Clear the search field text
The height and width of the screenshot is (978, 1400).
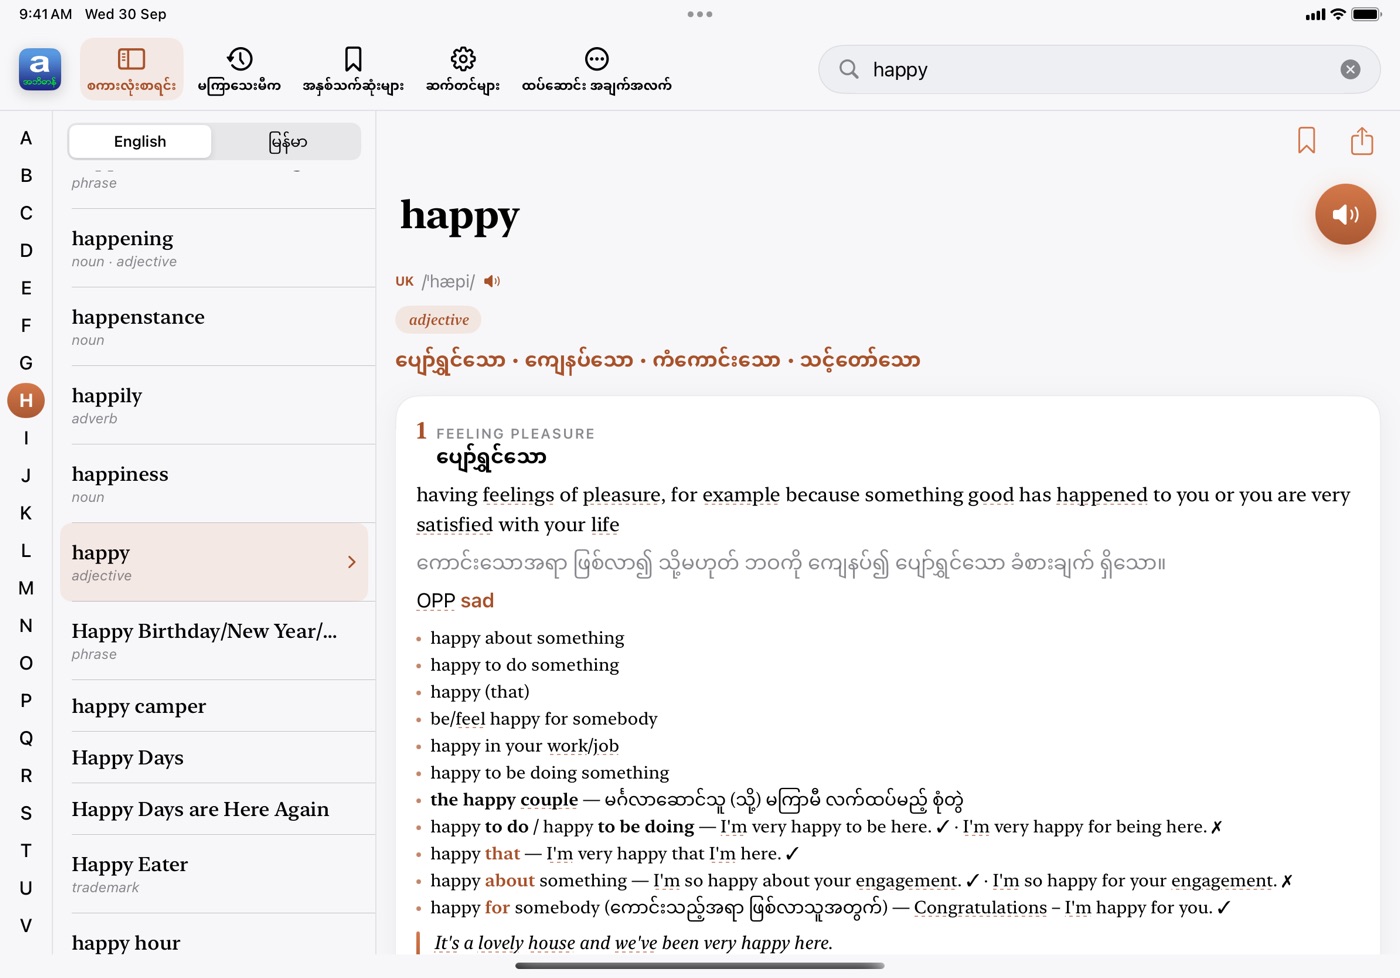[x=1350, y=69]
